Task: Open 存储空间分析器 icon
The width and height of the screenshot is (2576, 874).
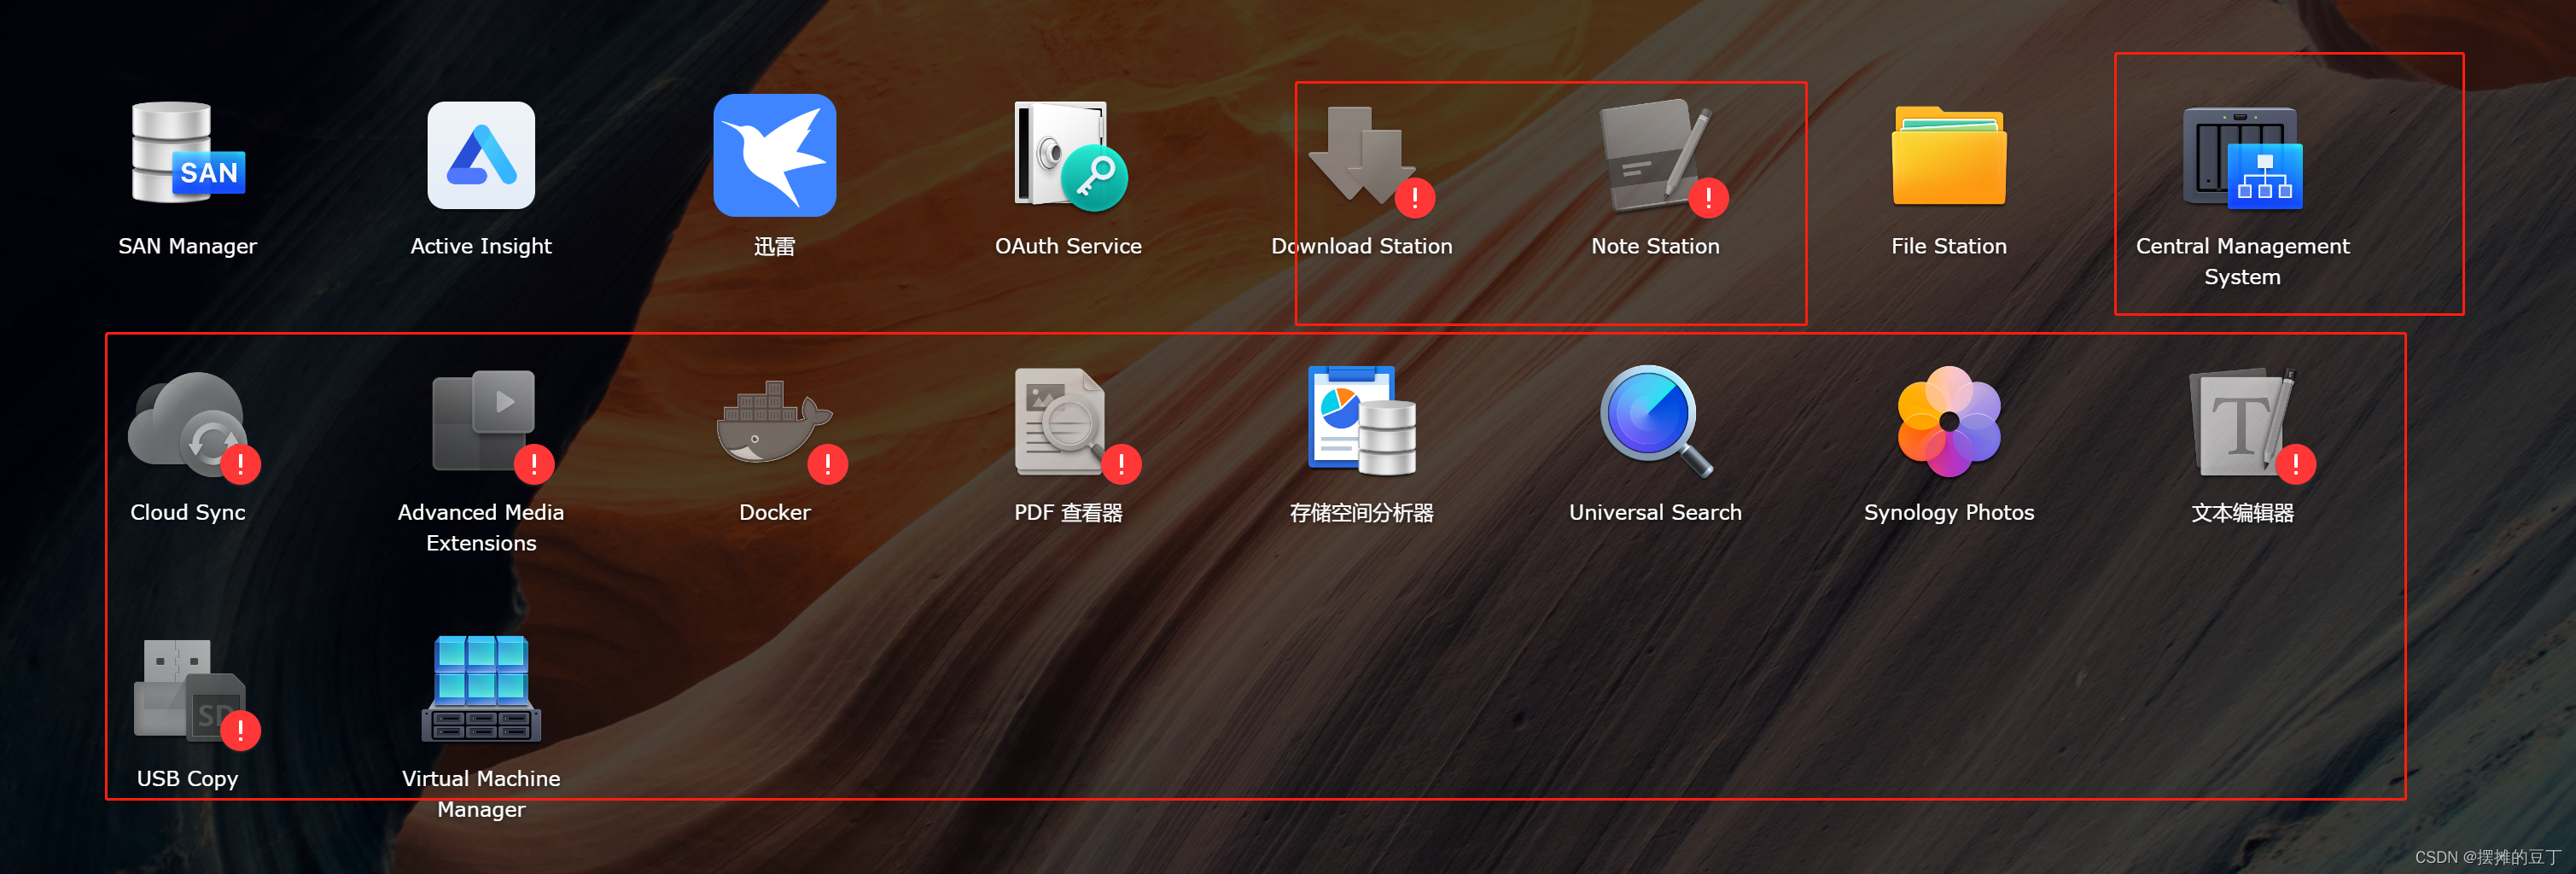Action: click(x=1362, y=420)
